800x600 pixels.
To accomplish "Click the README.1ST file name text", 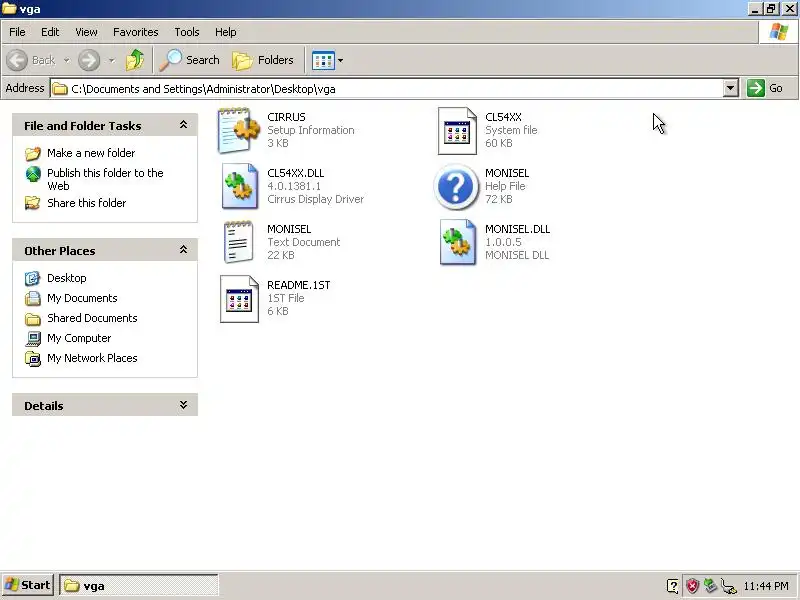I will click(298, 285).
